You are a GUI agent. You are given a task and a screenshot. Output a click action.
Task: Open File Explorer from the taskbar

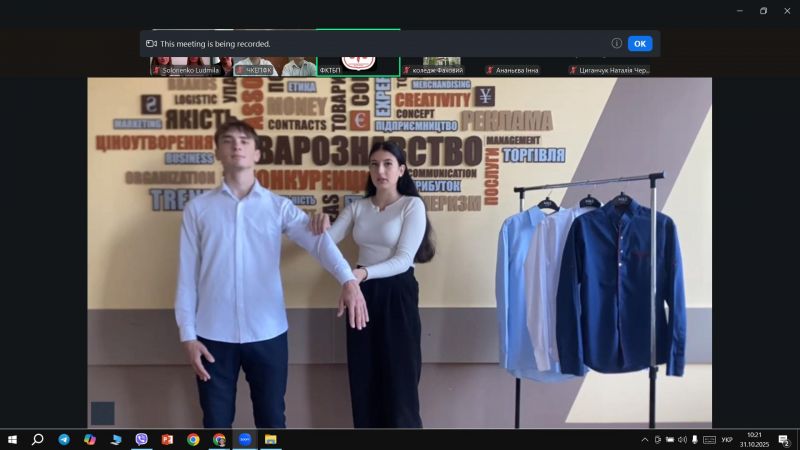pyautogui.click(x=270, y=439)
